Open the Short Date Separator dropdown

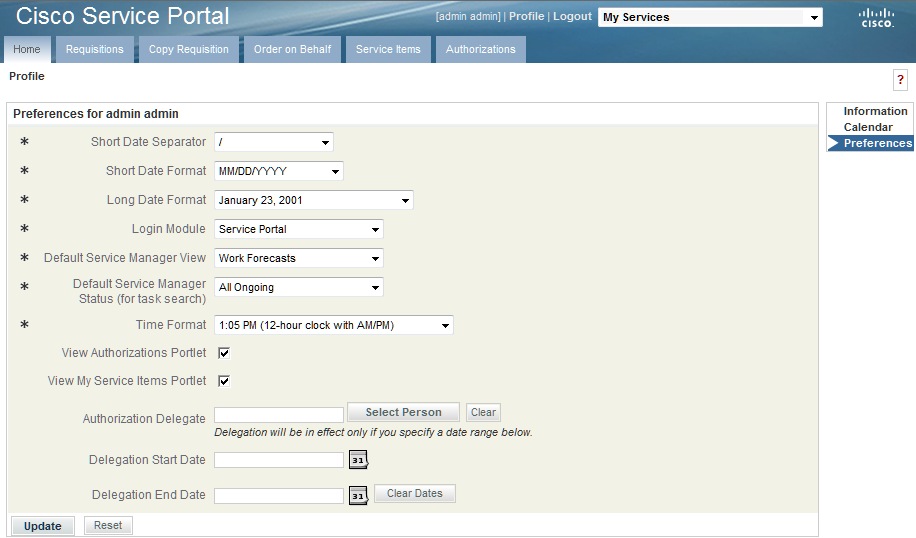tap(274, 142)
